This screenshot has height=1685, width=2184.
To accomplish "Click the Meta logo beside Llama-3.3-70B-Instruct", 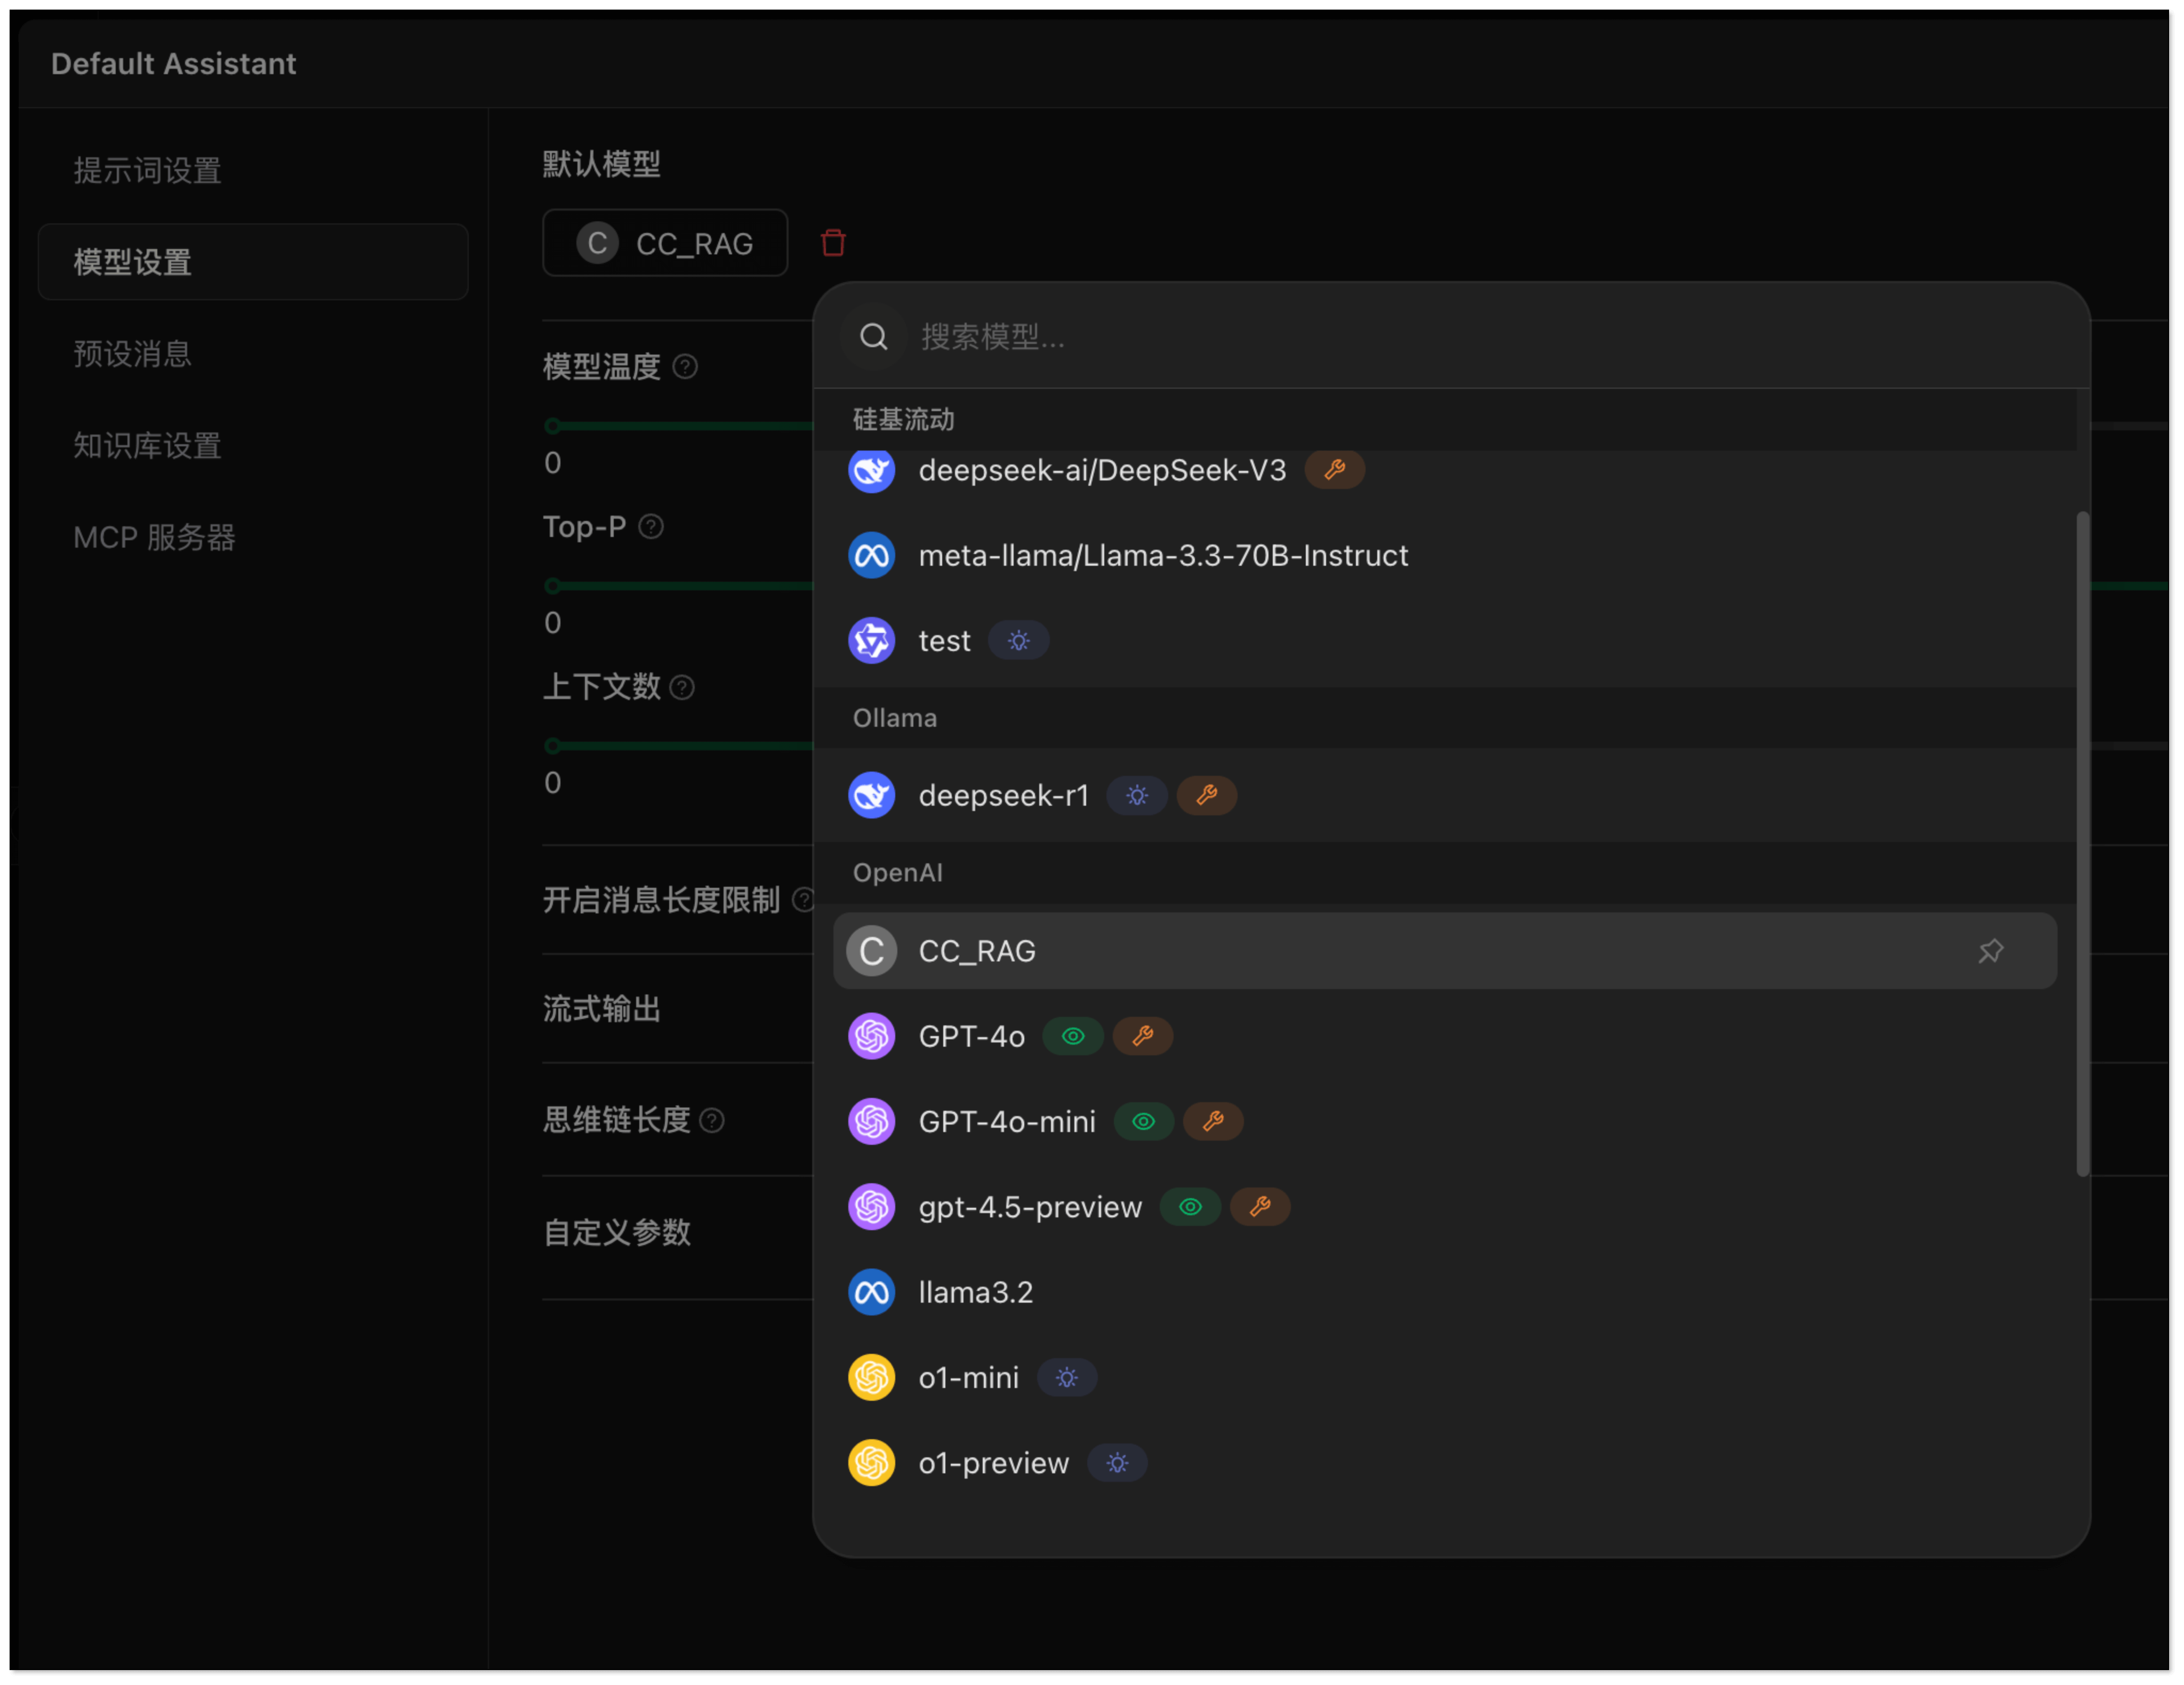I will click(x=872, y=556).
